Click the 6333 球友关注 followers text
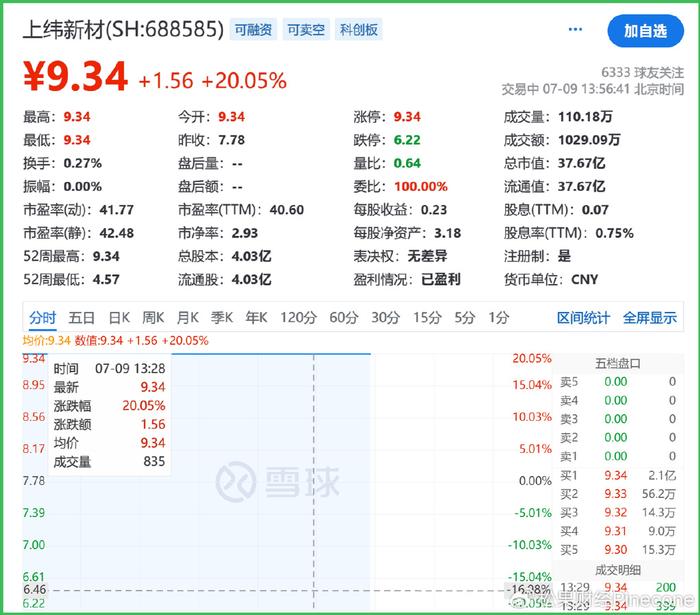Image resolution: width=700 pixels, height=615 pixels. click(x=642, y=72)
